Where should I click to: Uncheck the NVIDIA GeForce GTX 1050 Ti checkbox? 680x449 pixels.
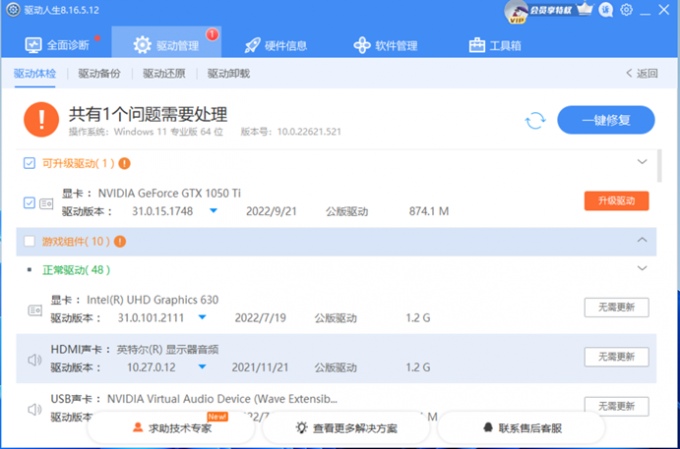pyautogui.click(x=29, y=203)
